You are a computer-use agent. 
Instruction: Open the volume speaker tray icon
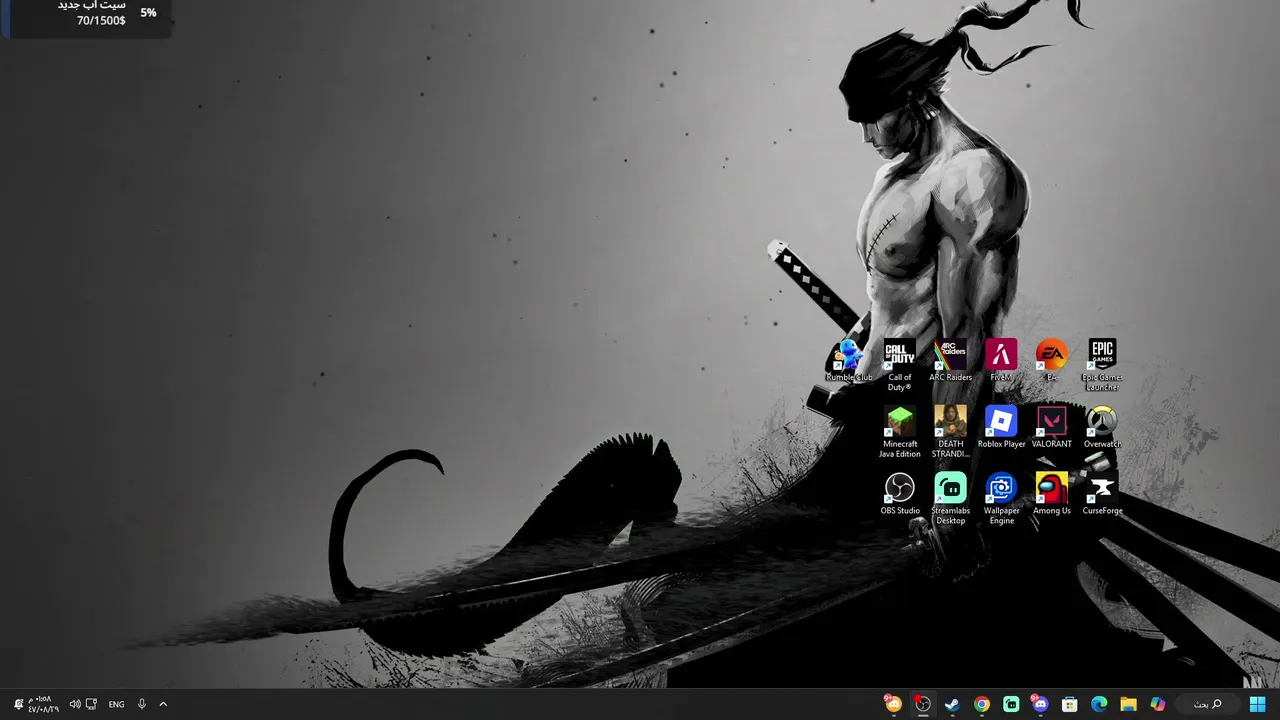[74, 704]
